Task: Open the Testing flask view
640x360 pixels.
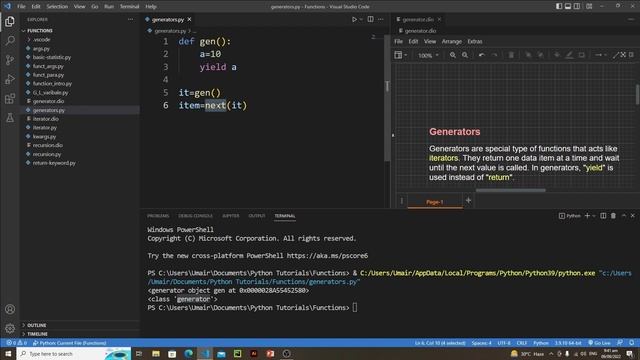Action: coord(10,118)
